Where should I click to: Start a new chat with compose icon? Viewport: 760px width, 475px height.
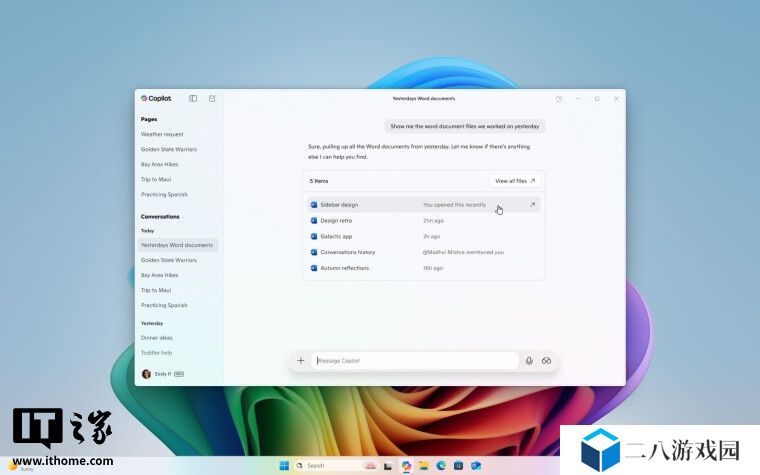212,98
